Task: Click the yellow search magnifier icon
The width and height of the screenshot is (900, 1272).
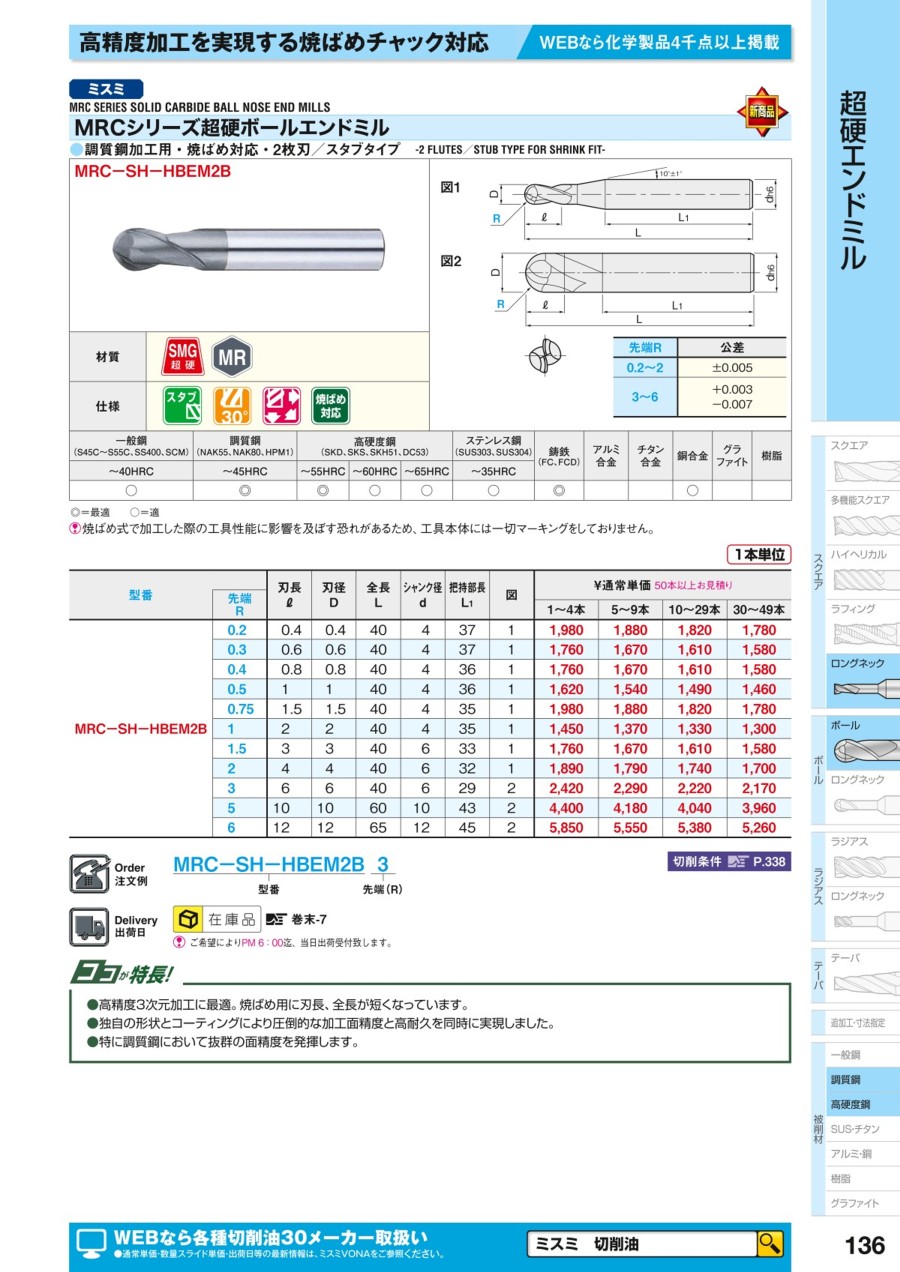Action: click(769, 1243)
